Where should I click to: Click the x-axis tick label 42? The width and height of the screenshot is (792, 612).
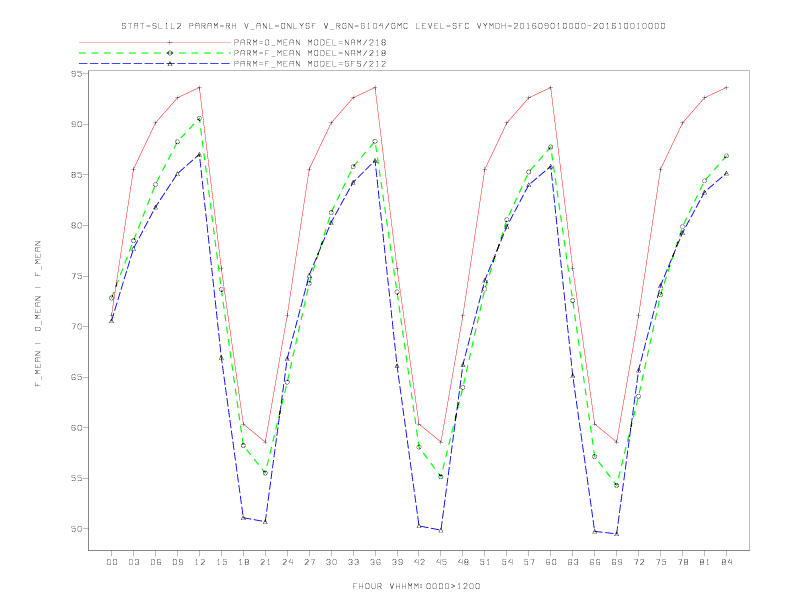click(419, 562)
